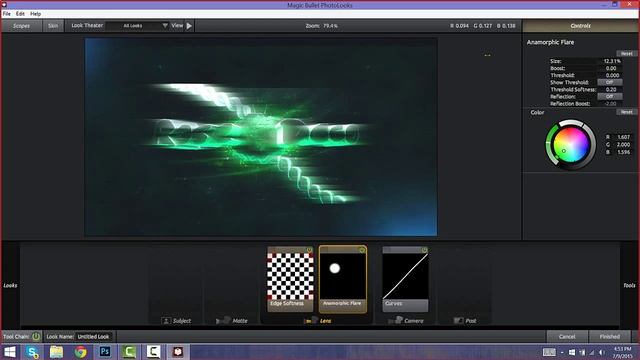Select the Edge Softness tool card

click(x=290, y=279)
